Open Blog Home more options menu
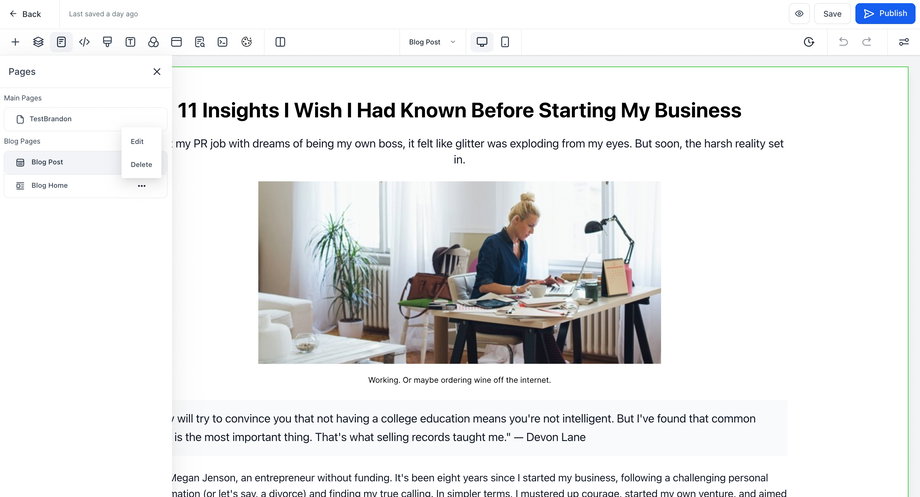This screenshot has width=920, height=497. tap(141, 186)
